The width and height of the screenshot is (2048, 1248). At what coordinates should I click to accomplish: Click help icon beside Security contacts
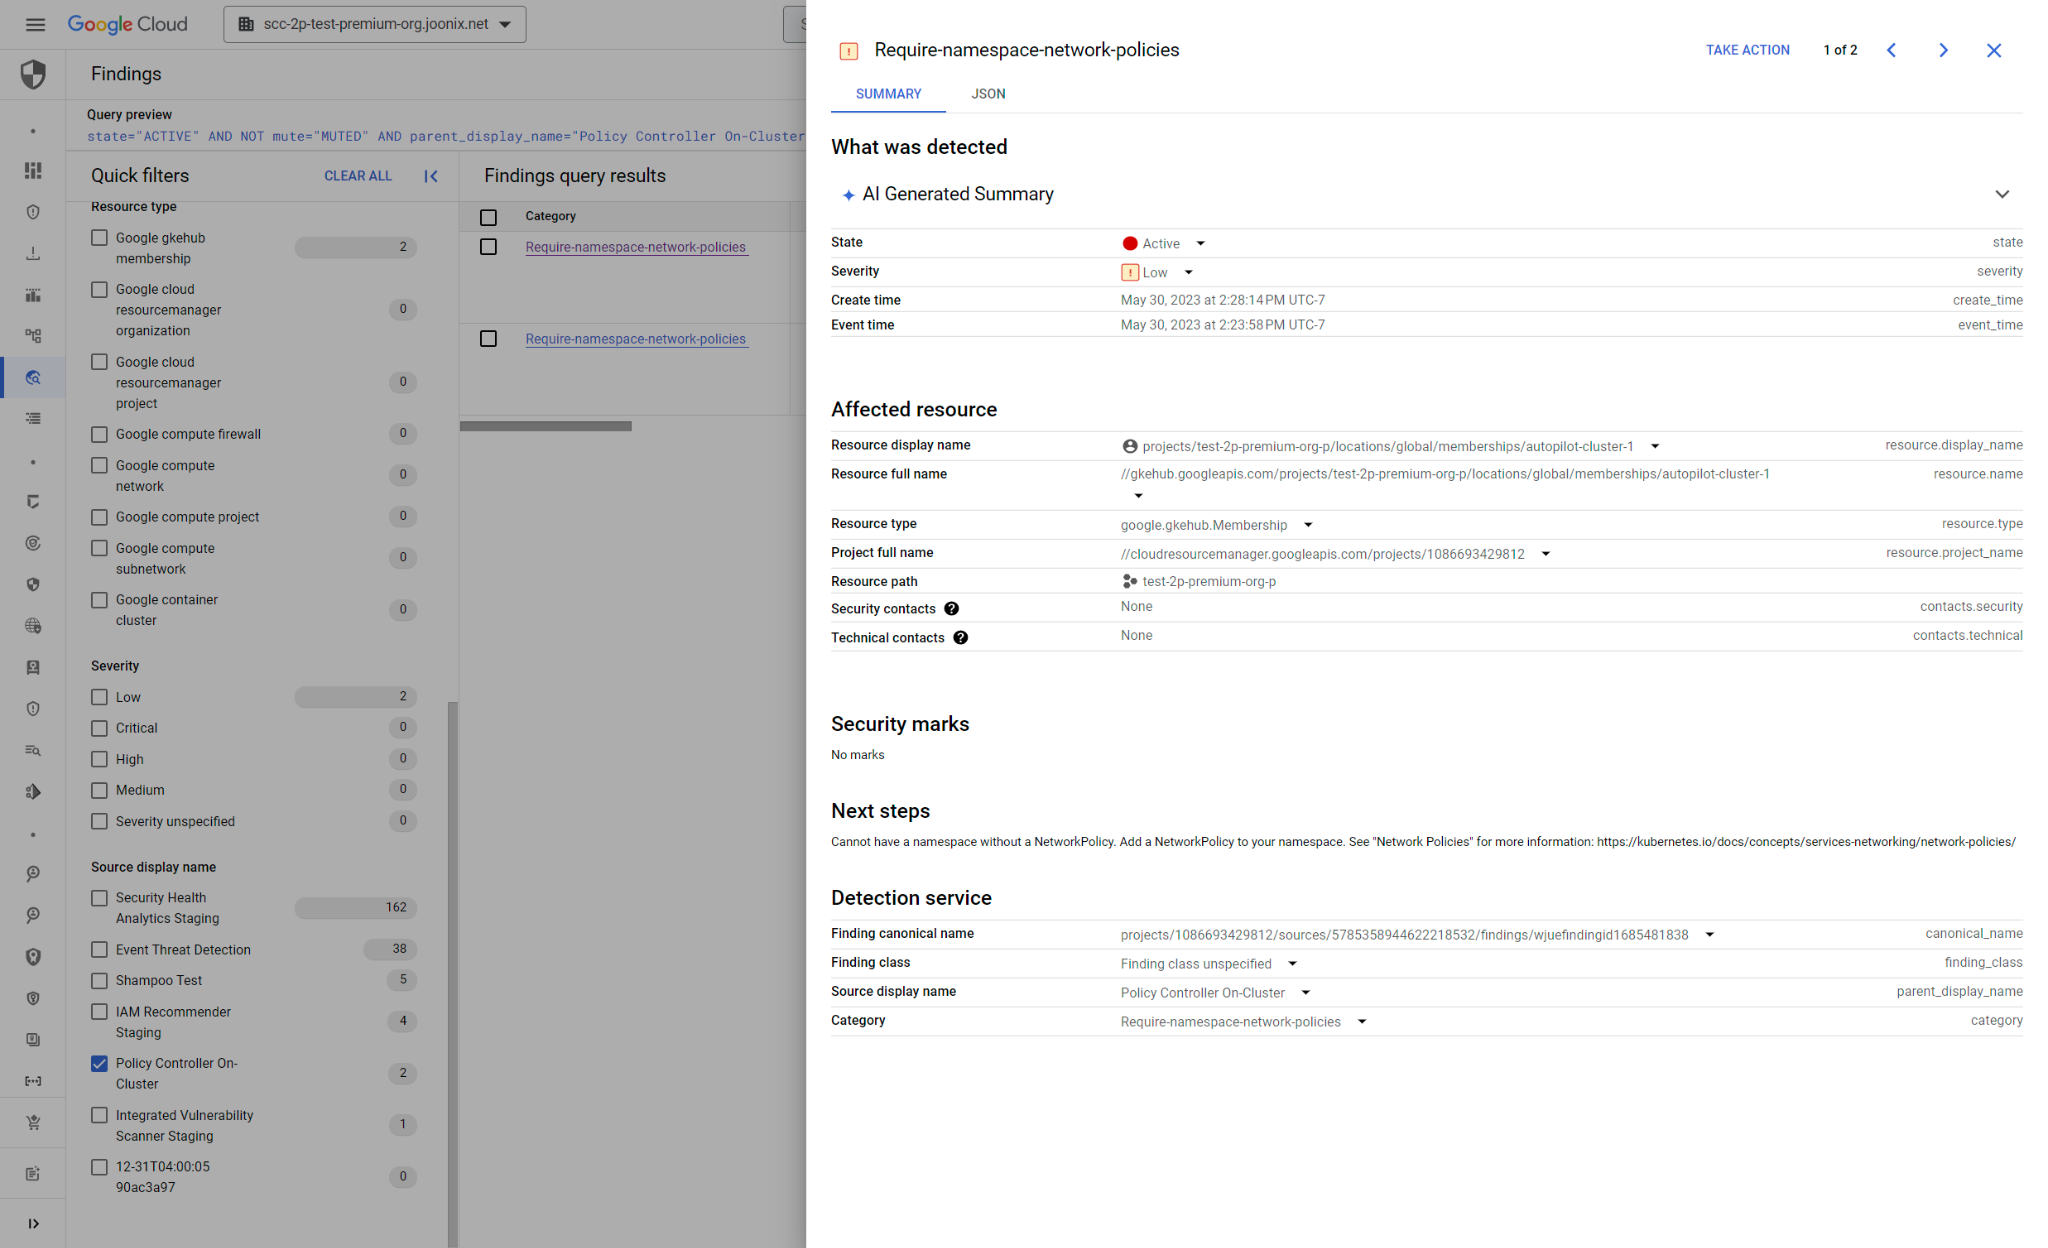[x=951, y=608]
